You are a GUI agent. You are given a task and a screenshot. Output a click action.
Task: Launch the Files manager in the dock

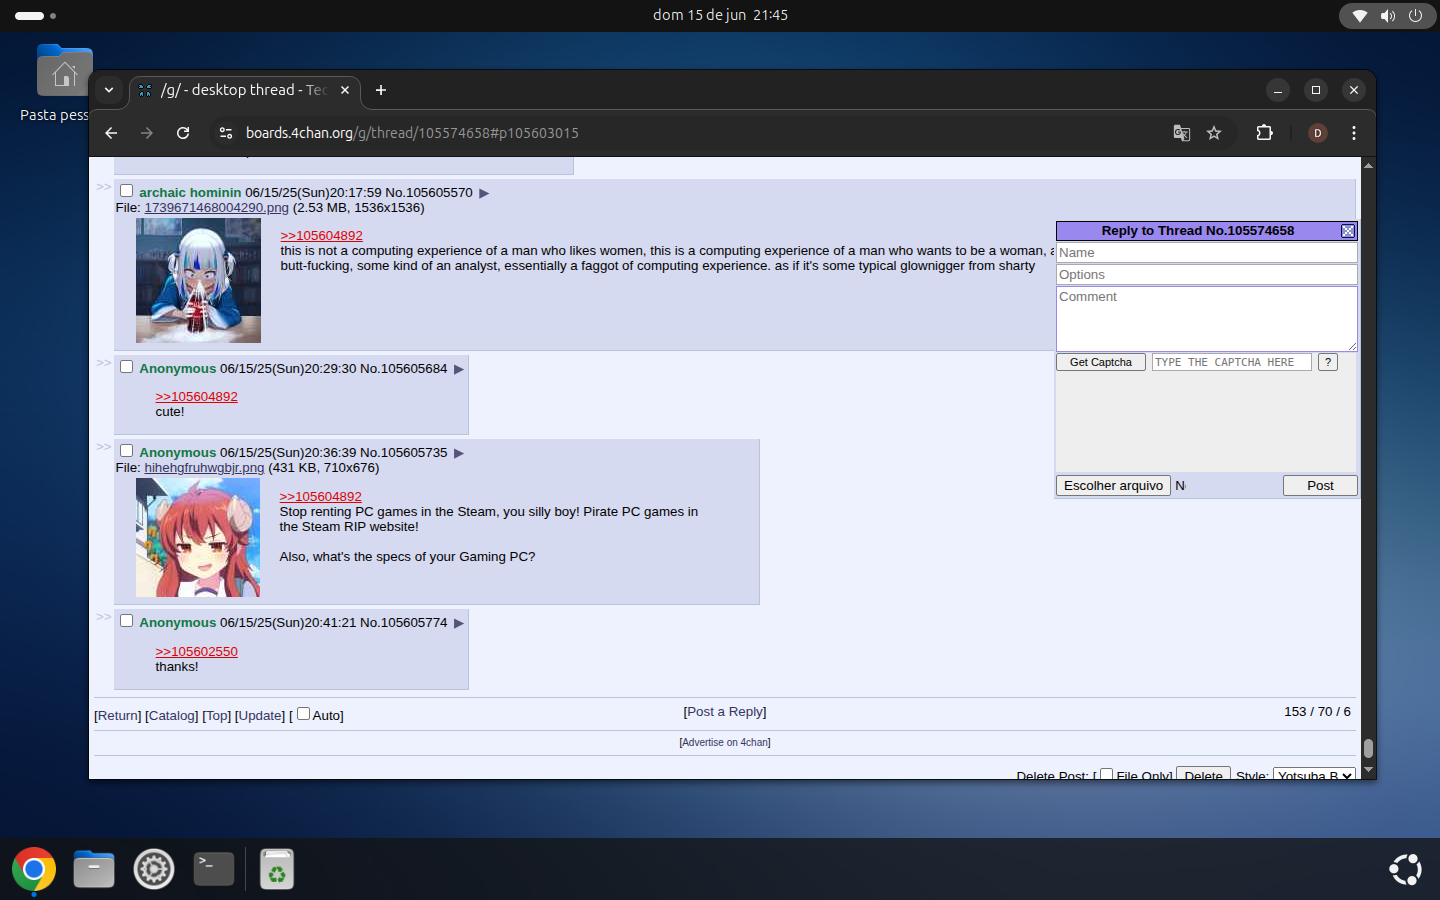[x=94, y=869]
